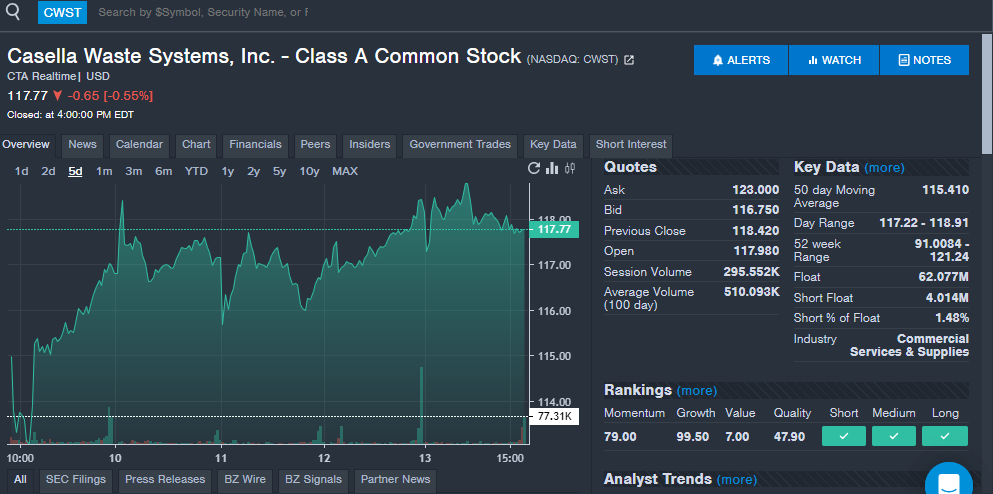Click the Bid value 116.750

pyautogui.click(x=756, y=210)
